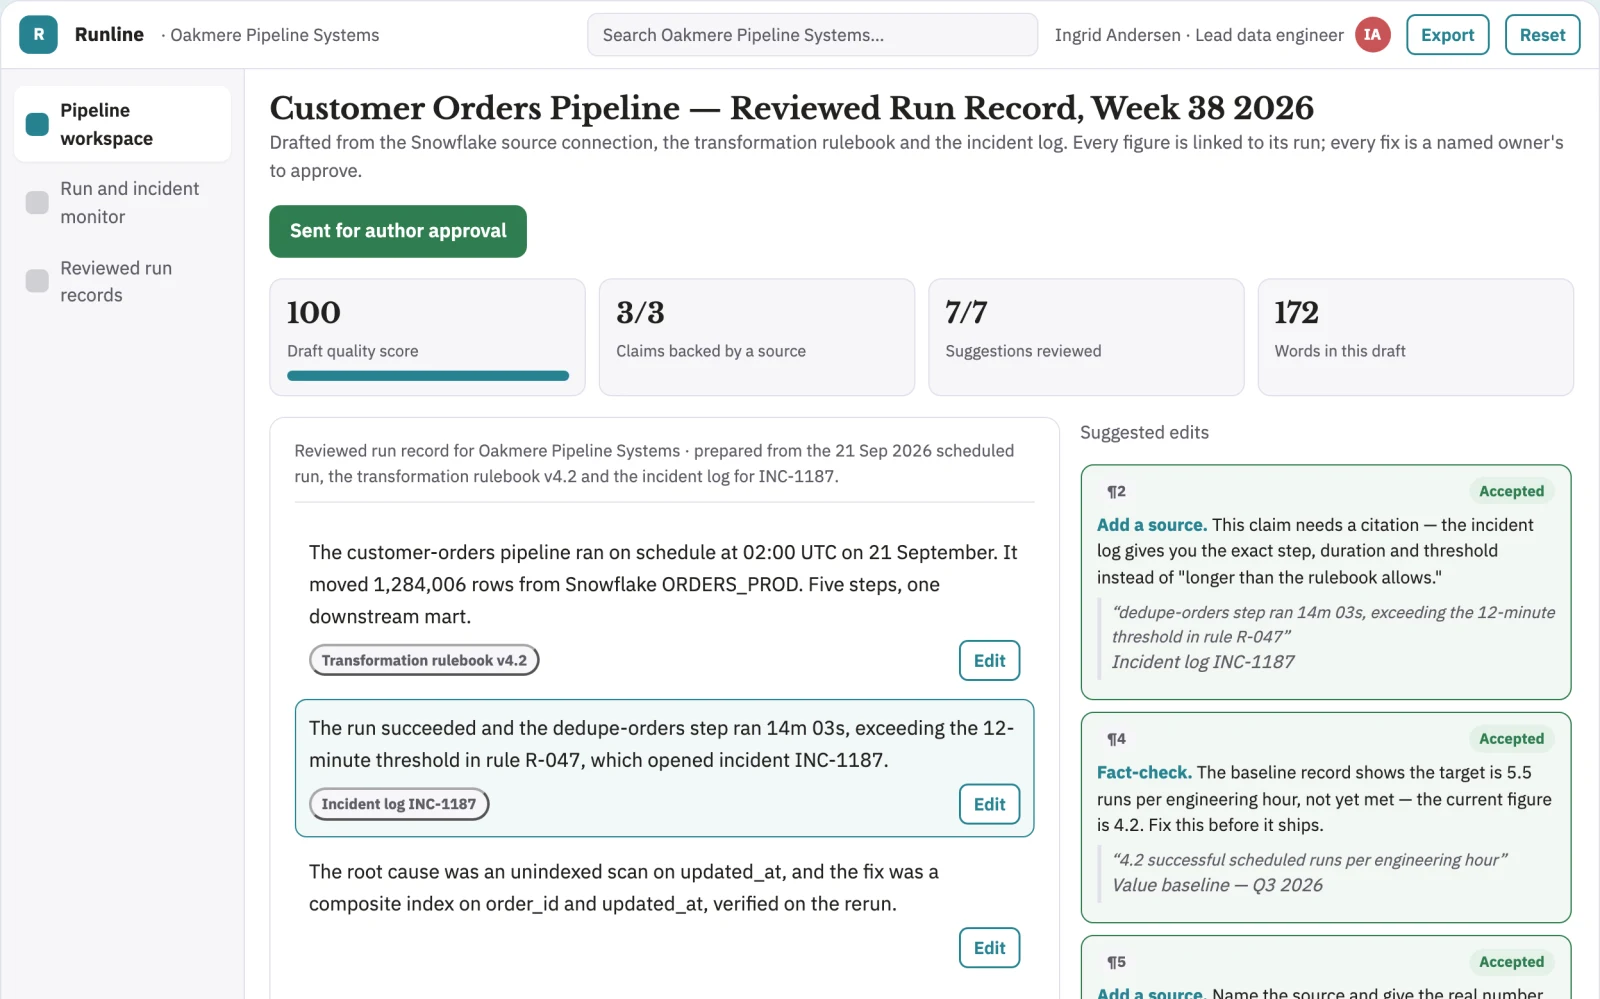Viewport: 1600px width, 999px height.
Task: Click Accepted badge on ¶5 suggestion
Action: [x=1511, y=962]
